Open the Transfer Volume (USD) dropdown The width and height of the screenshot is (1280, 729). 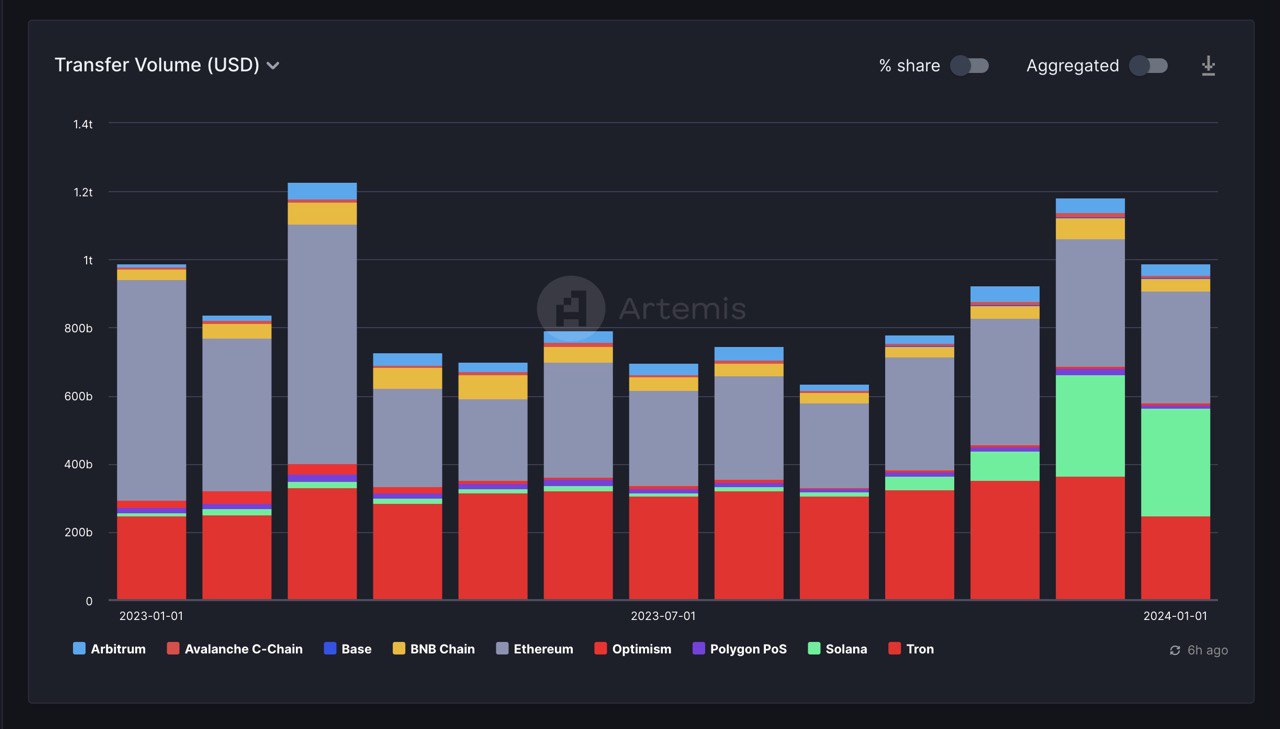pos(157,66)
